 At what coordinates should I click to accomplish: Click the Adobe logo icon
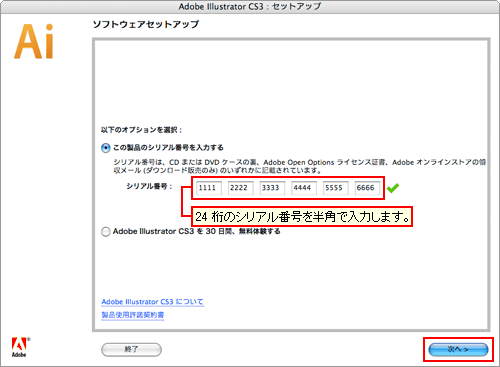click(20, 347)
